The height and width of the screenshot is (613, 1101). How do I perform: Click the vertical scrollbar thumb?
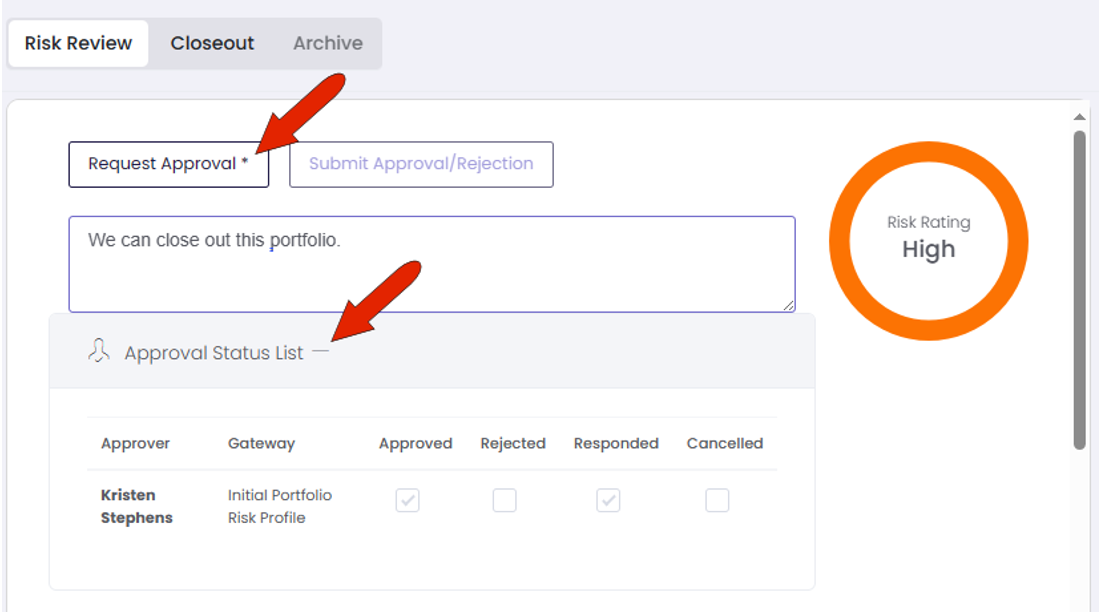click(x=1079, y=289)
